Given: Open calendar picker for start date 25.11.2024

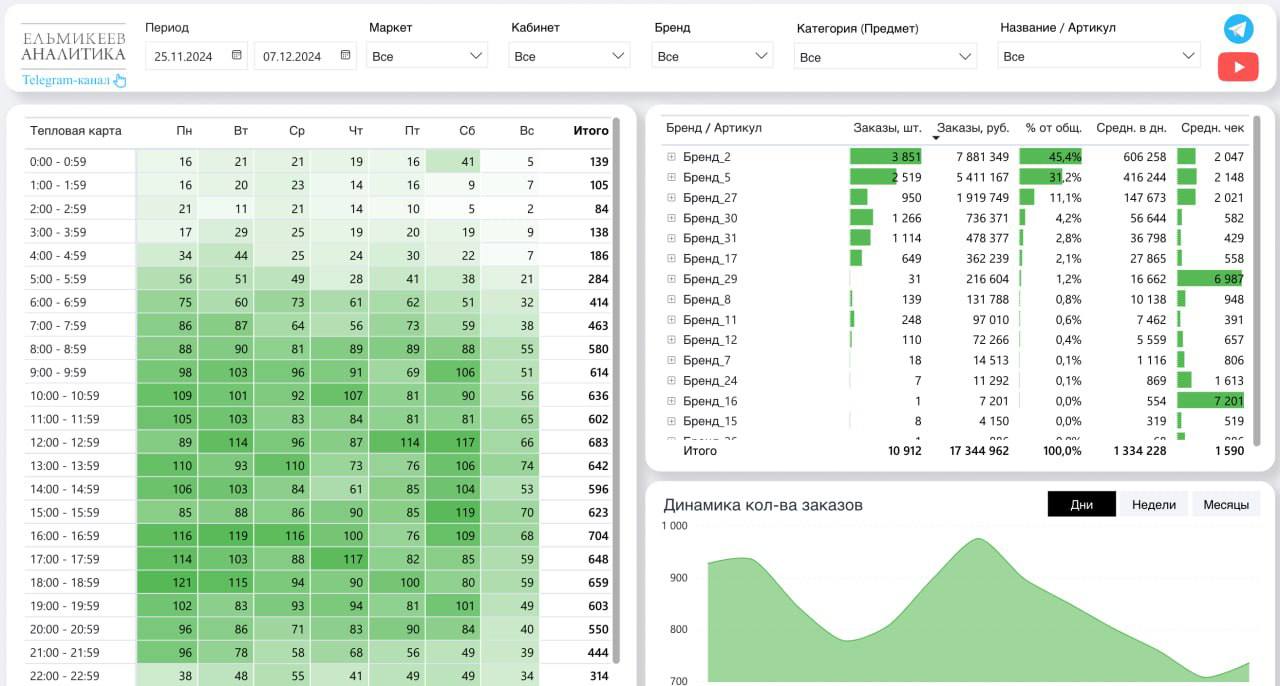Looking at the screenshot, I should pos(237,55).
